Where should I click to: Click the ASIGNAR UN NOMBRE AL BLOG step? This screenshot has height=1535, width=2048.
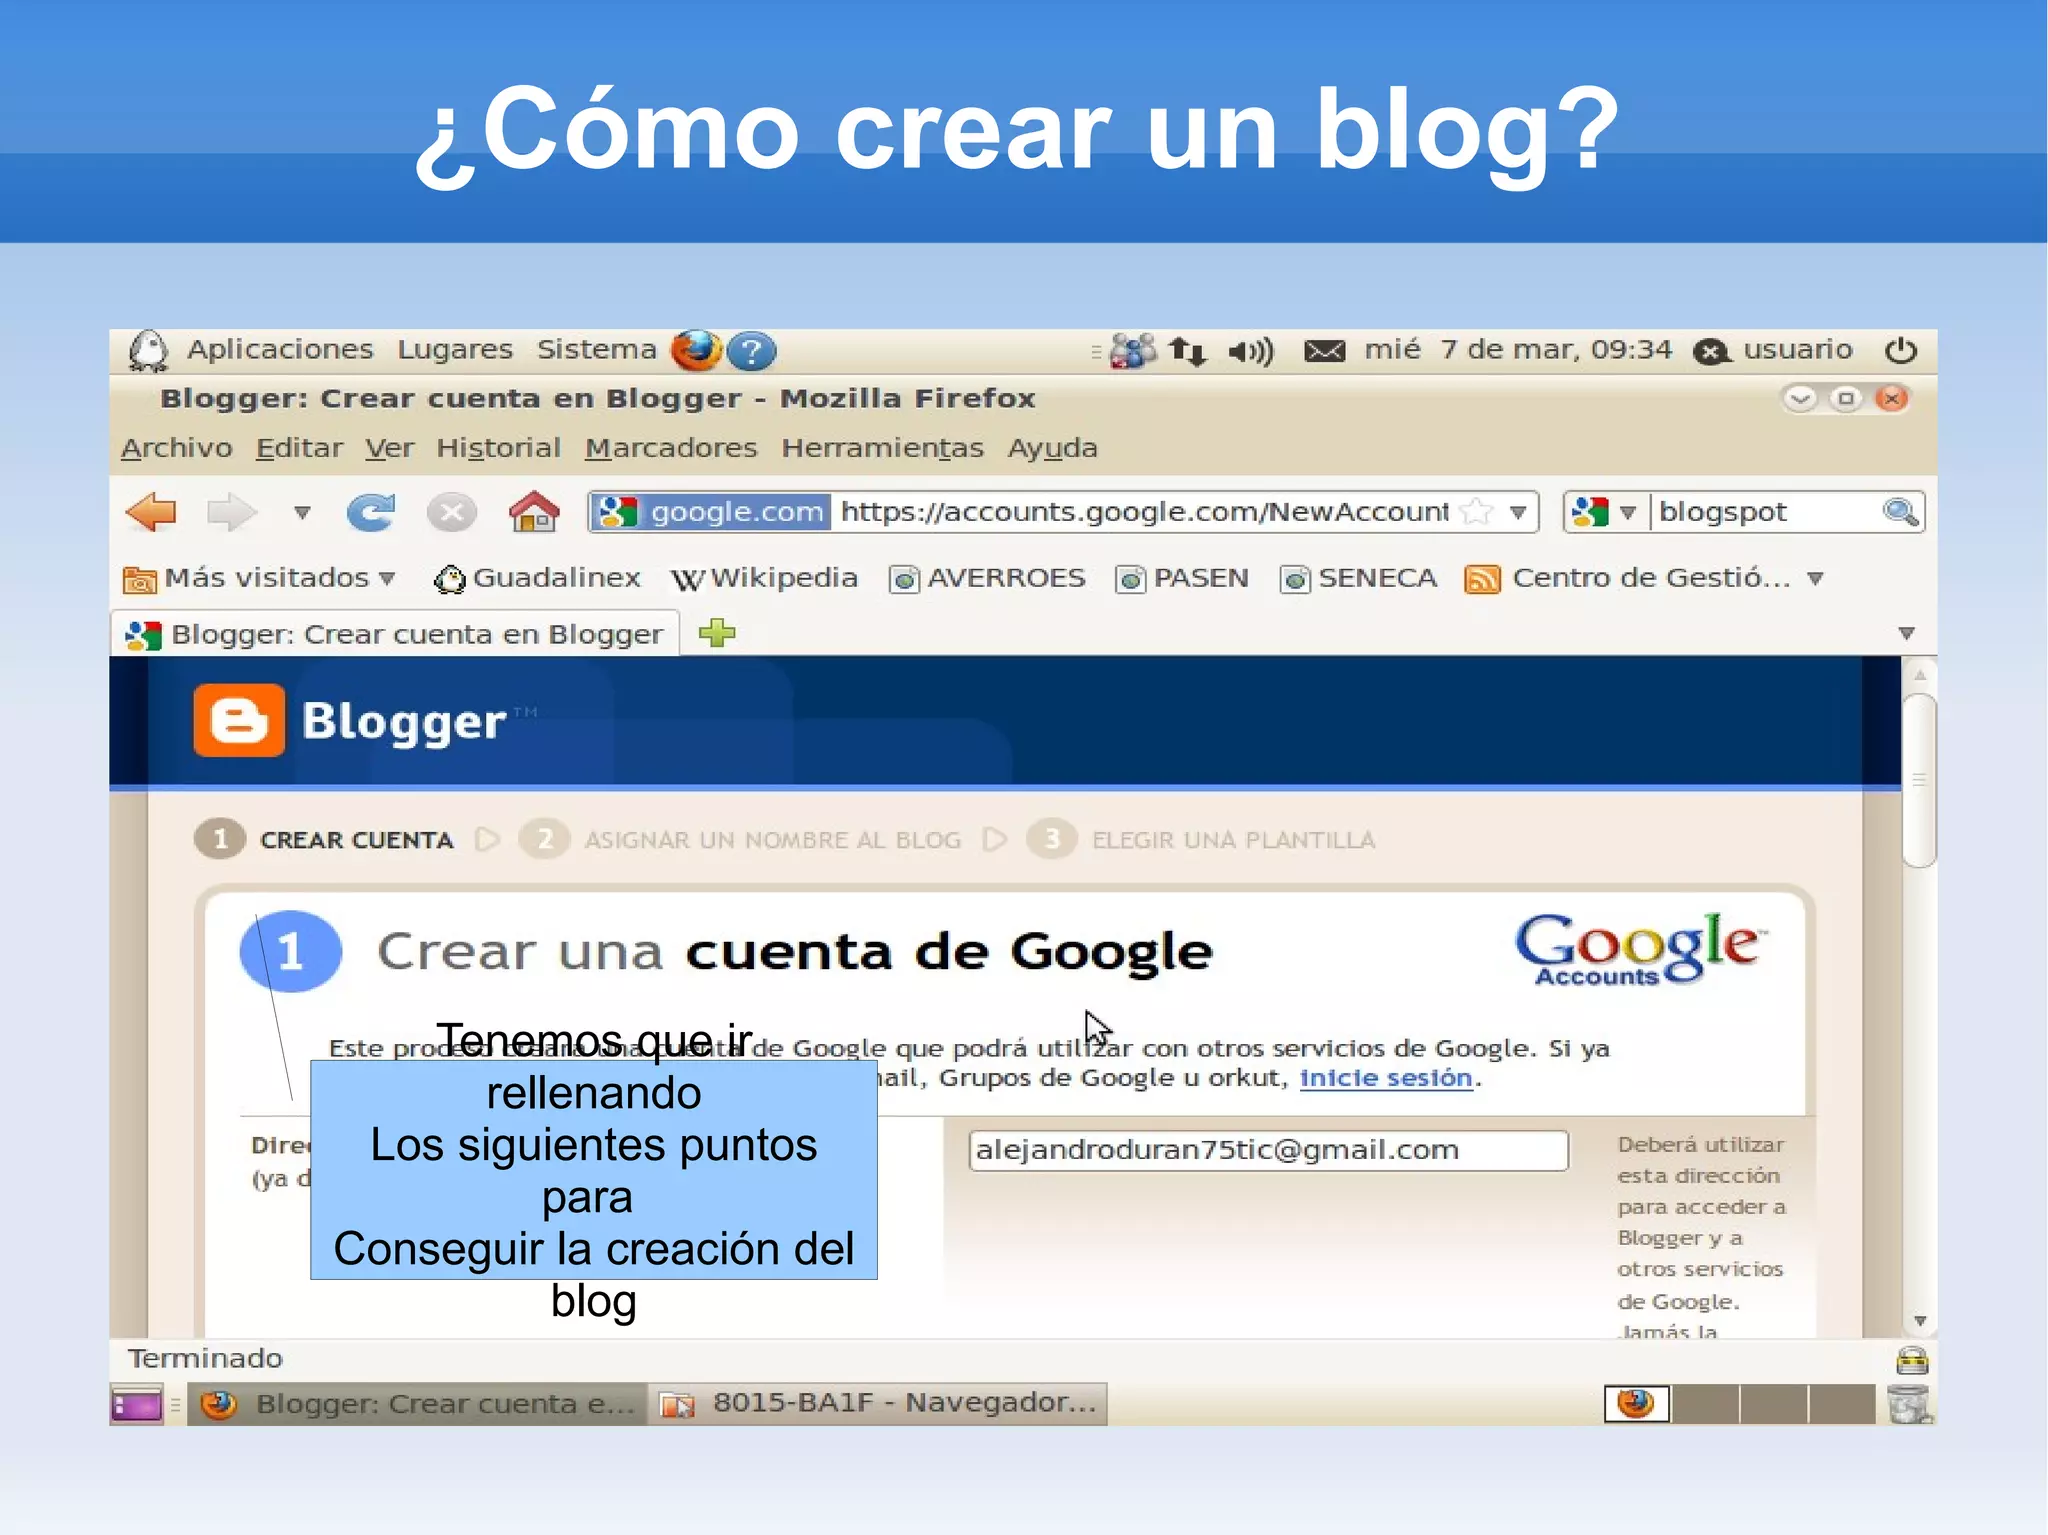pos(772,840)
